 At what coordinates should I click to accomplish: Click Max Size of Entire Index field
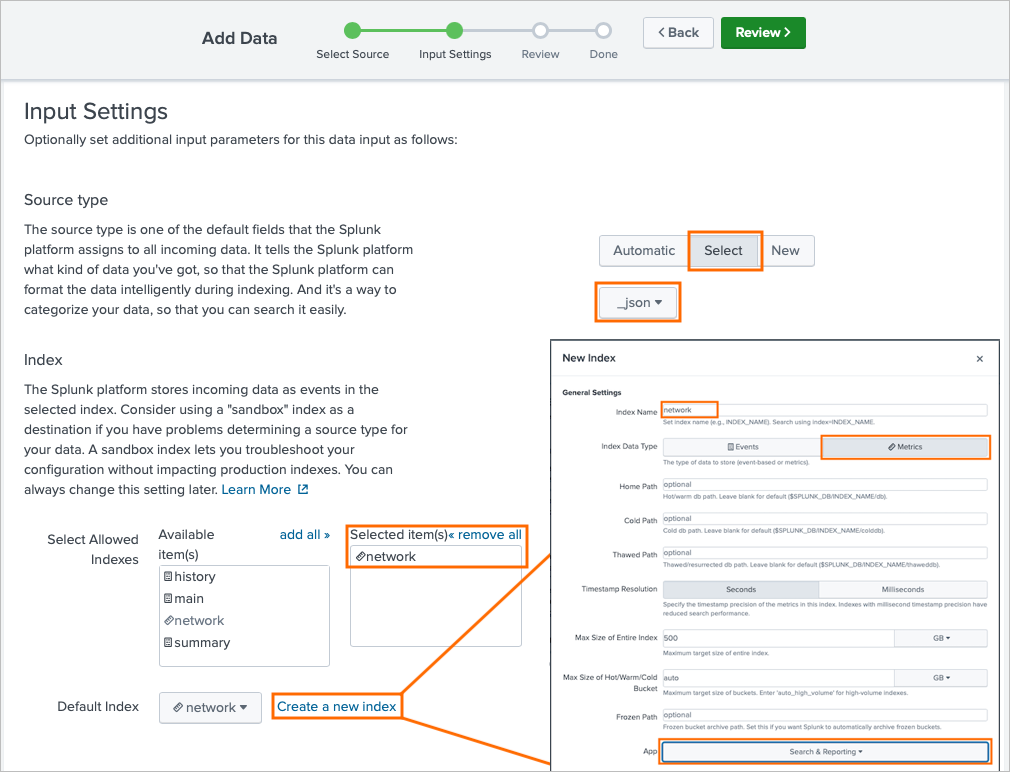779,638
